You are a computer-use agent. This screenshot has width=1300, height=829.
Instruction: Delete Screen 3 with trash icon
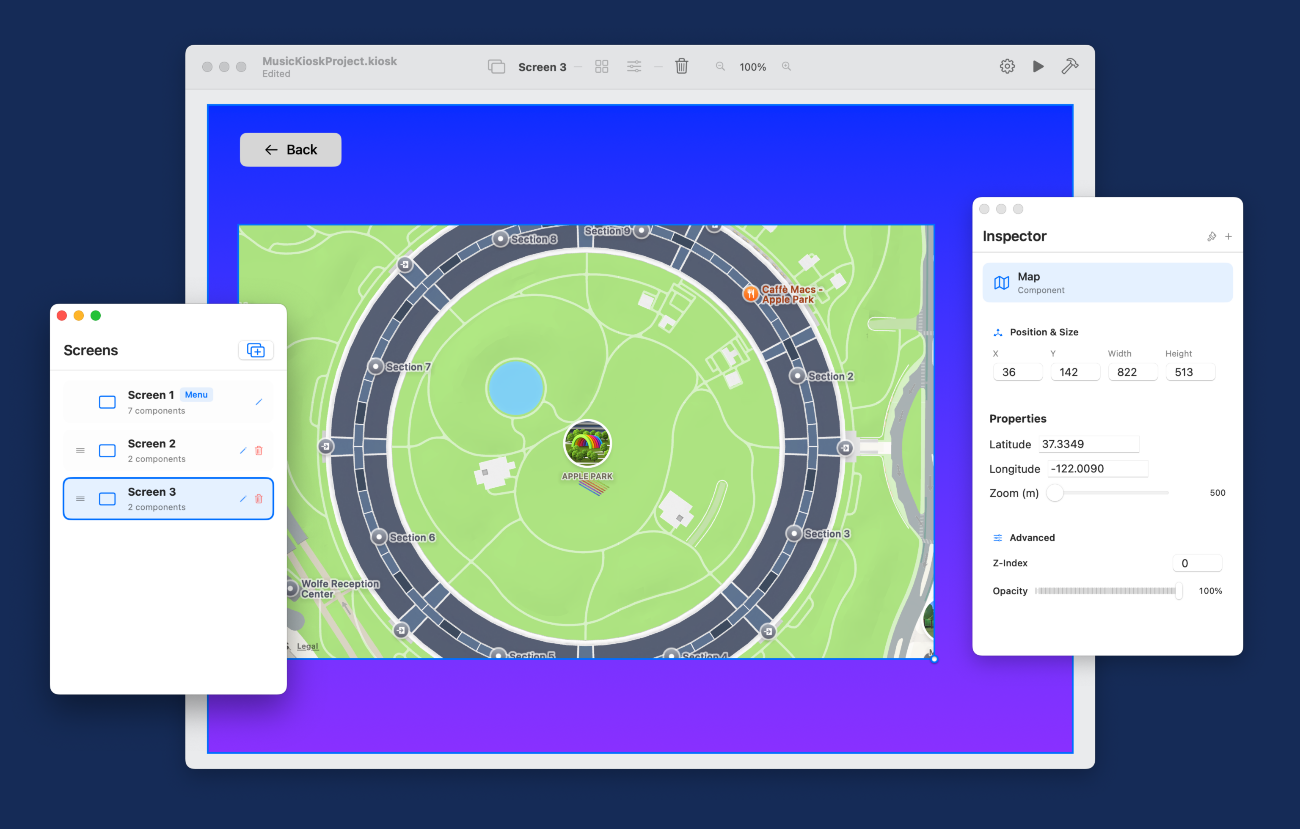pyautogui.click(x=259, y=499)
